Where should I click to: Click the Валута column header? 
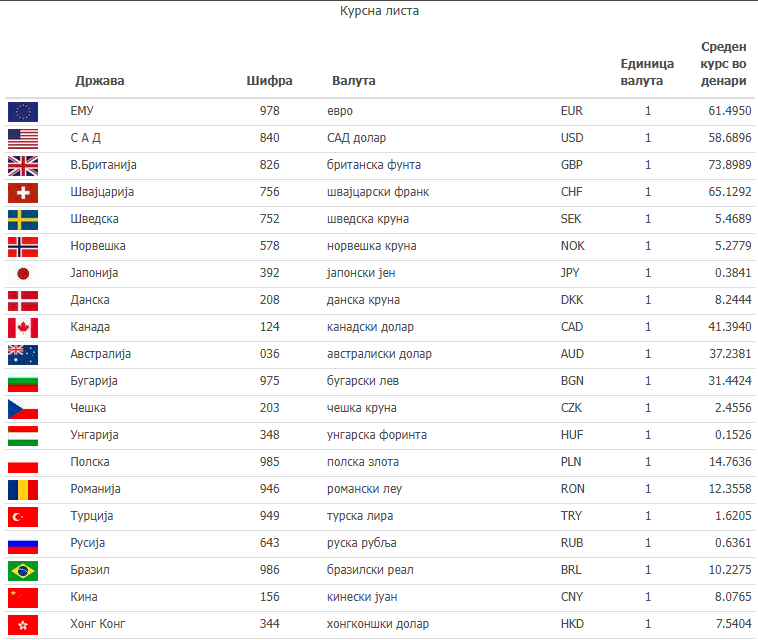click(x=354, y=81)
